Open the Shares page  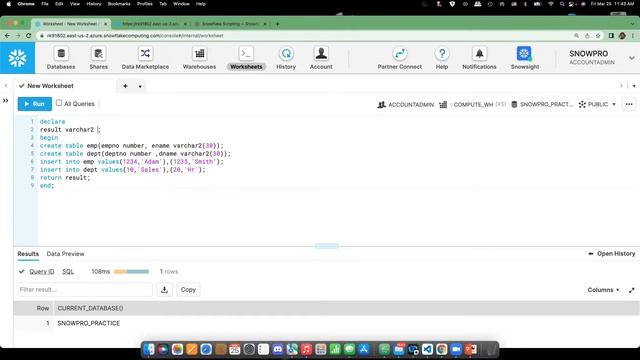pyautogui.click(x=98, y=58)
